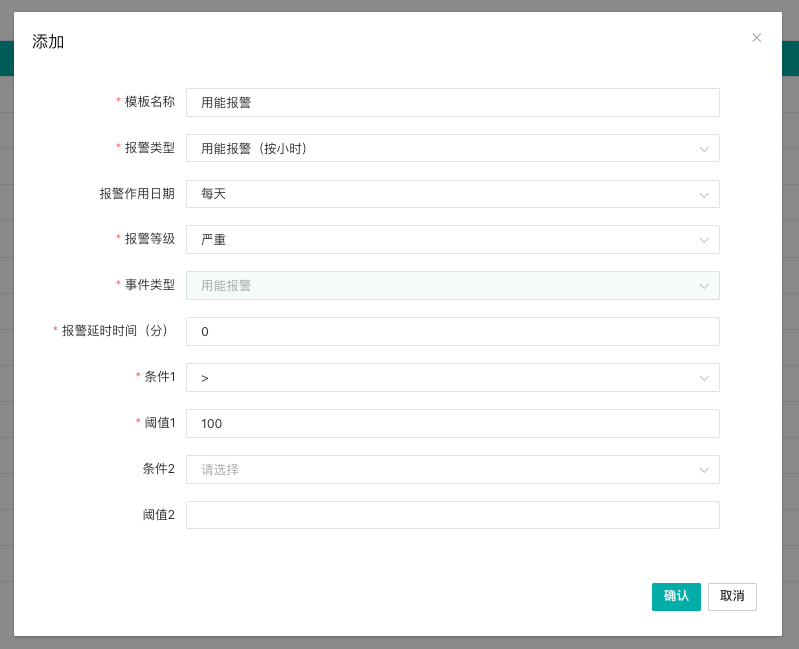Click the 阈值1 input containing 100
The image size is (799, 649).
(x=452, y=424)
